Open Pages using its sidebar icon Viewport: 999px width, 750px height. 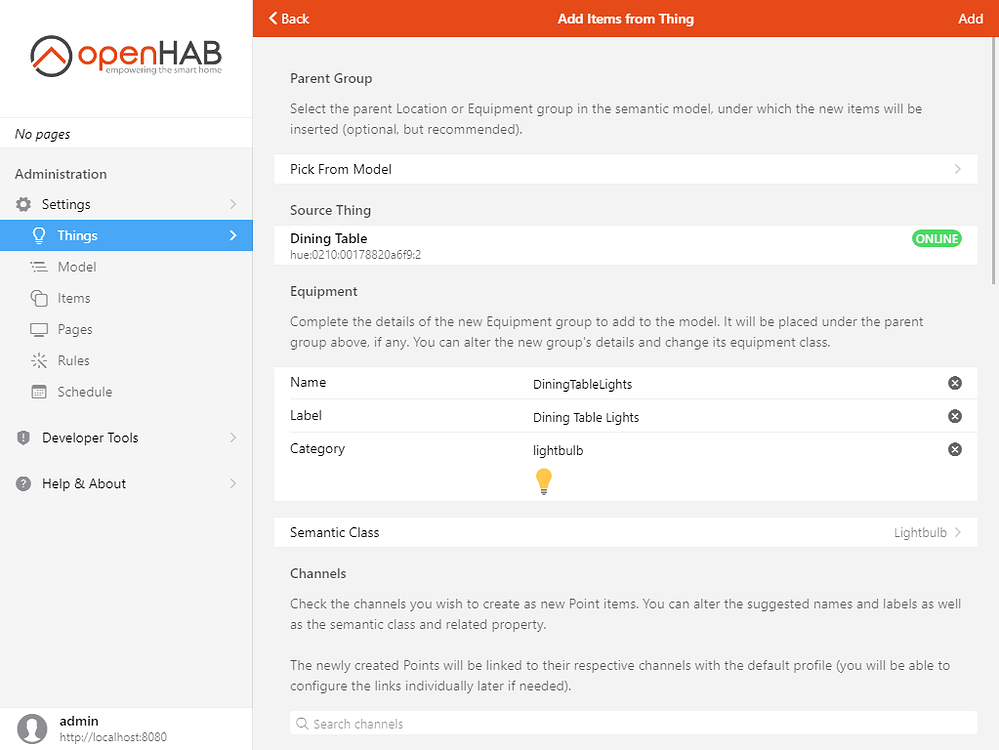[40, 329]
